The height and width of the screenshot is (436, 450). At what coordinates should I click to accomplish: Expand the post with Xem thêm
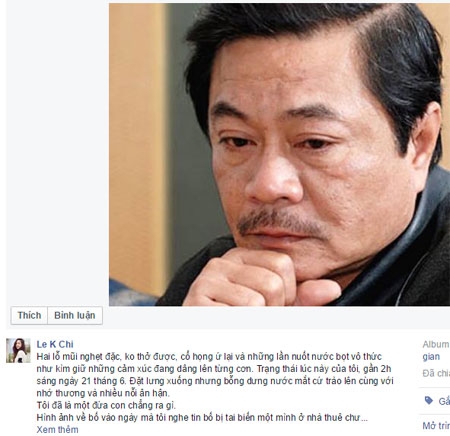click(x=57, y=430)
